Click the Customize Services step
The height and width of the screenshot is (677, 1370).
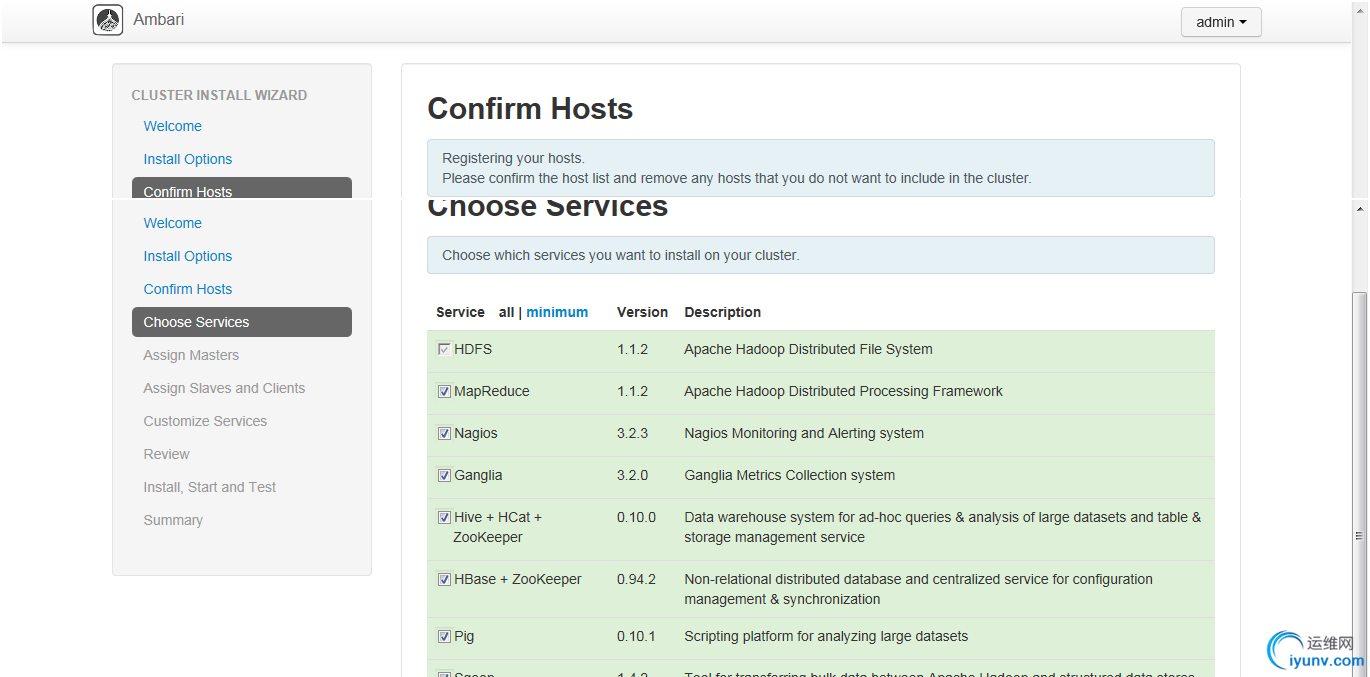click(x=205, y=421)
